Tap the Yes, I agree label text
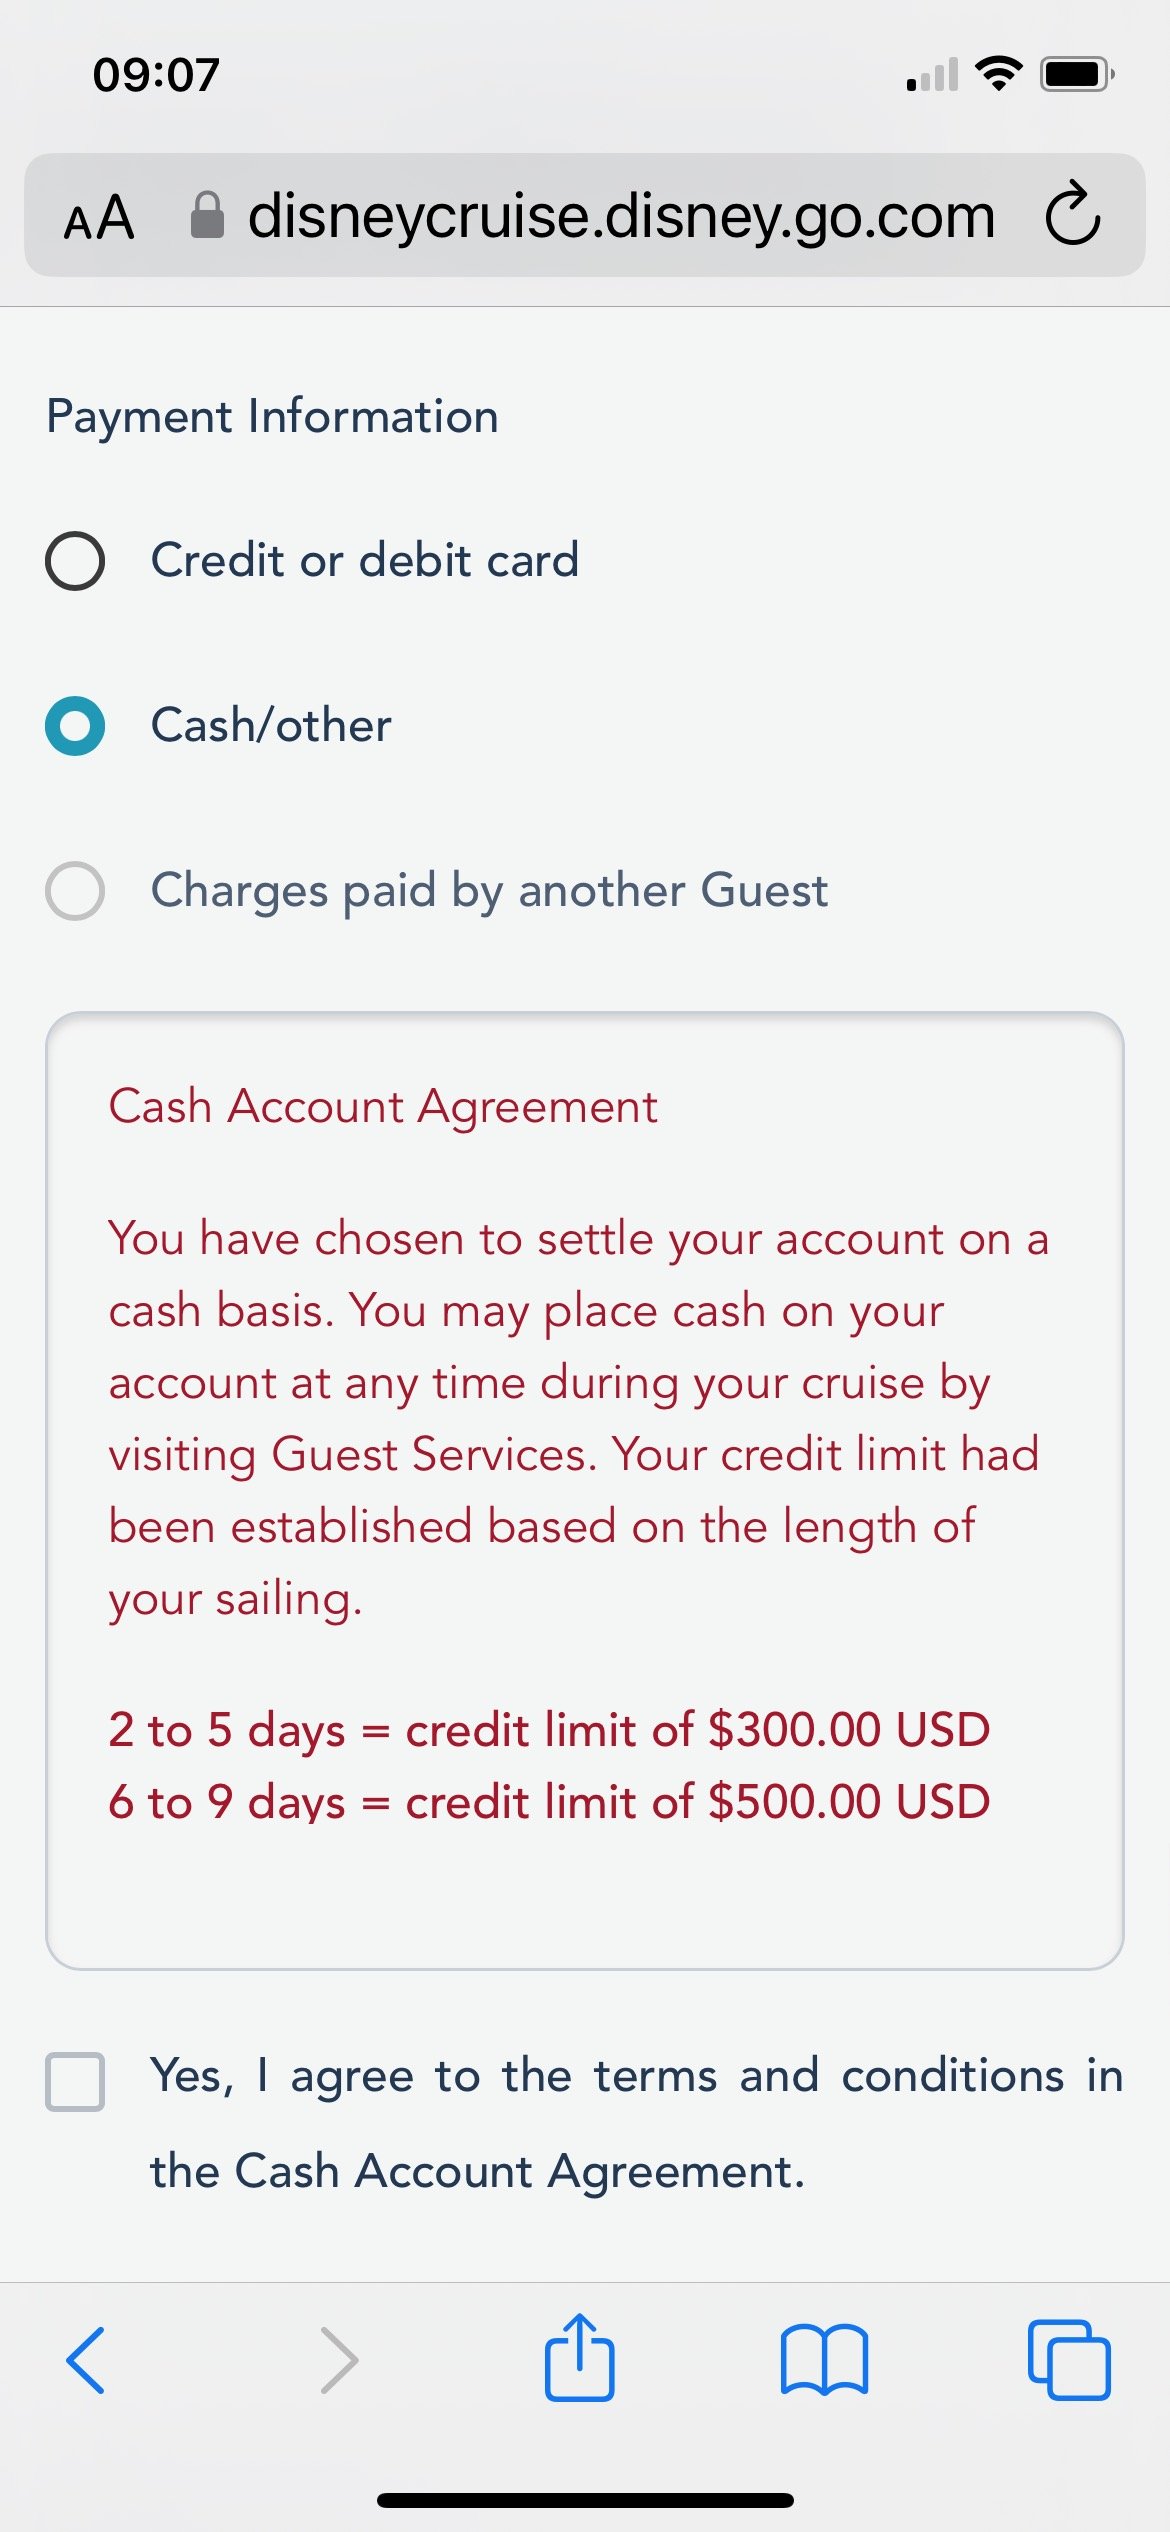Image resolution: width=1170 pixels, height=2532 pixels. click(637, 2124)
